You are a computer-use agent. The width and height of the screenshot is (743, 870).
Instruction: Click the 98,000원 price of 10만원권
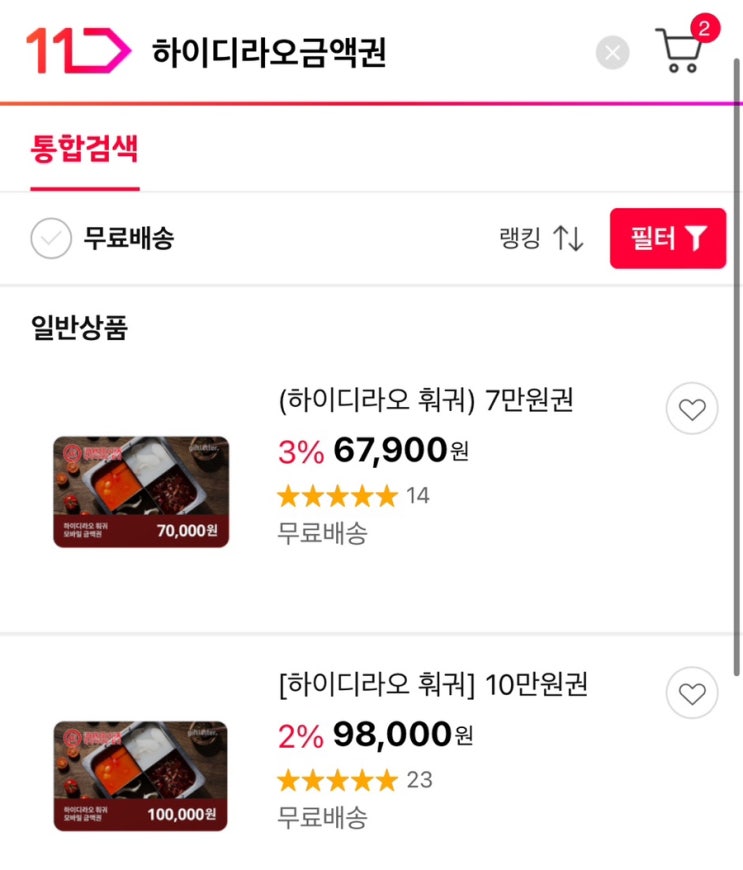402,735
